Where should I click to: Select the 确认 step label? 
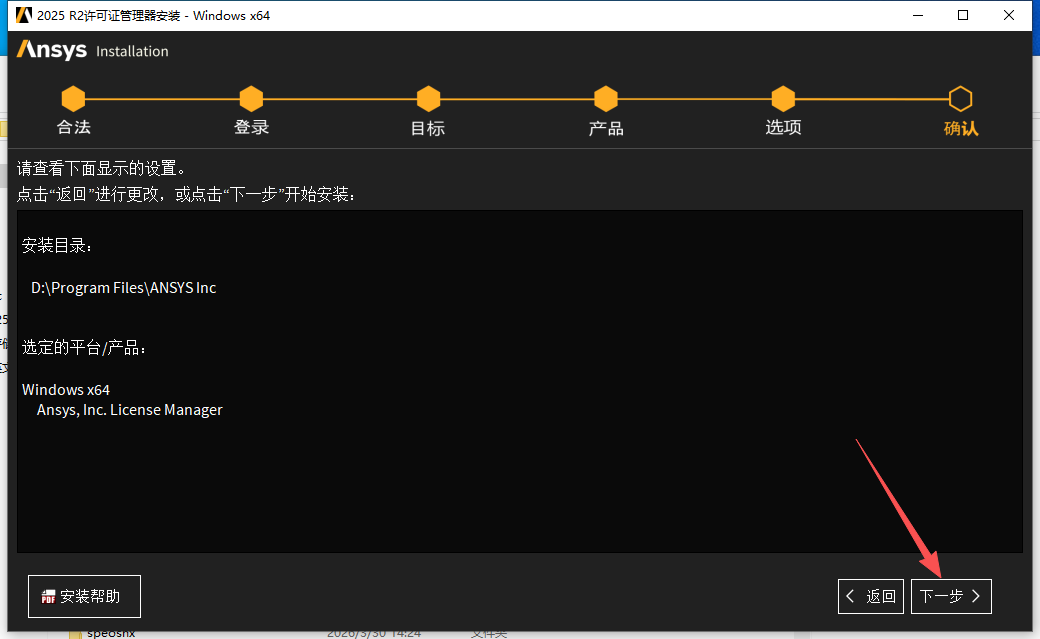click(x=960, y=128)
